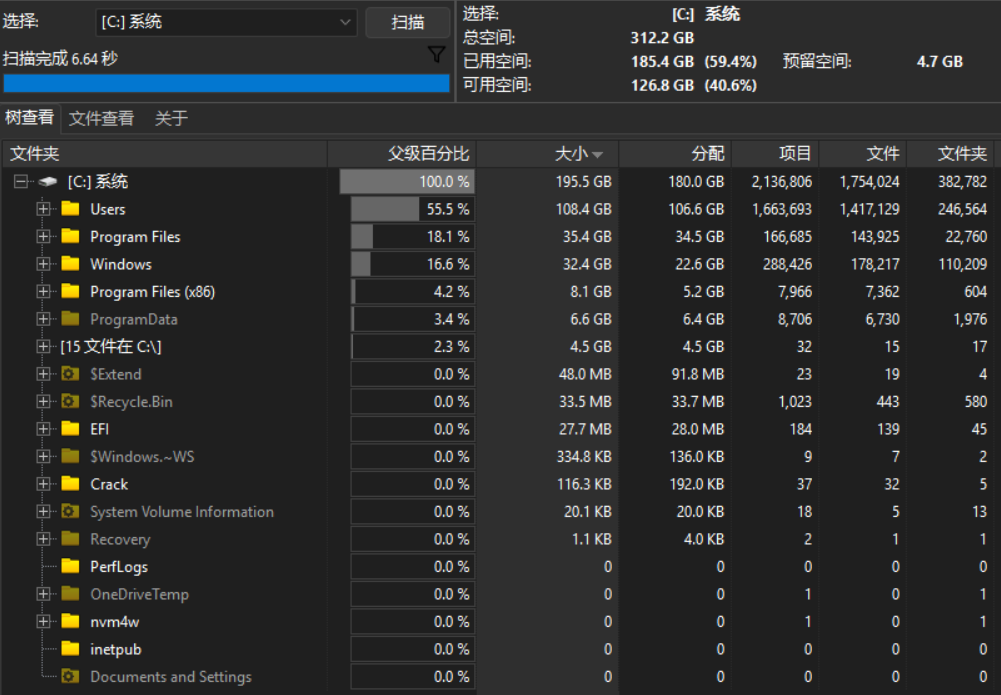Screen dimensions: 1001x695
Task: Click the ProgramData folder icon
Action: click(70, 318)
